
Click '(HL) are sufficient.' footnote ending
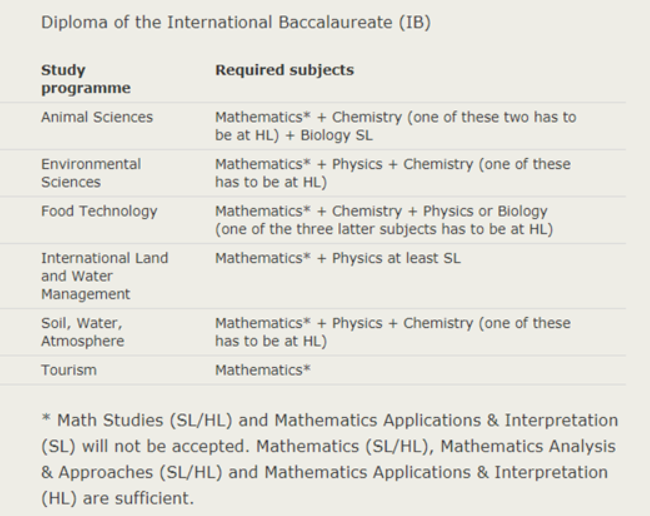click(x=117, y=498)
